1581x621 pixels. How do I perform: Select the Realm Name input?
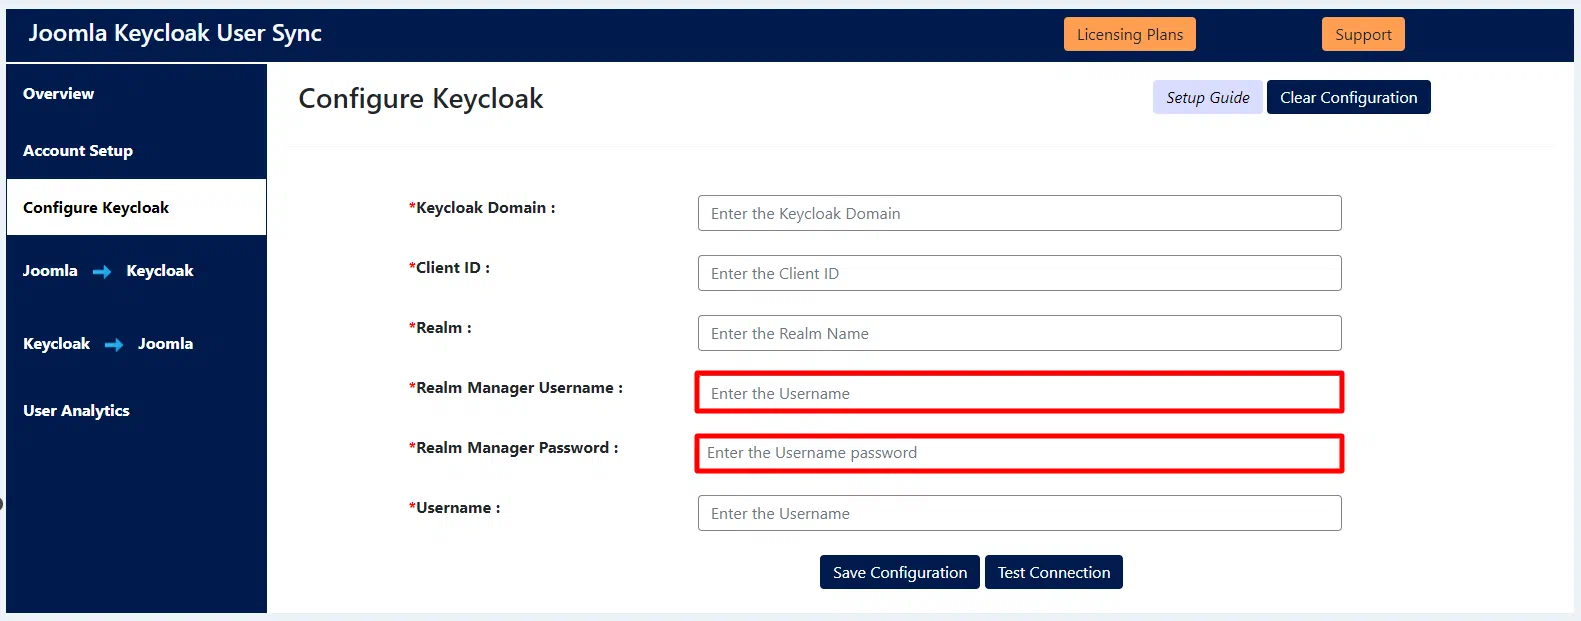pyautogui.click(x=1019, y=333)
